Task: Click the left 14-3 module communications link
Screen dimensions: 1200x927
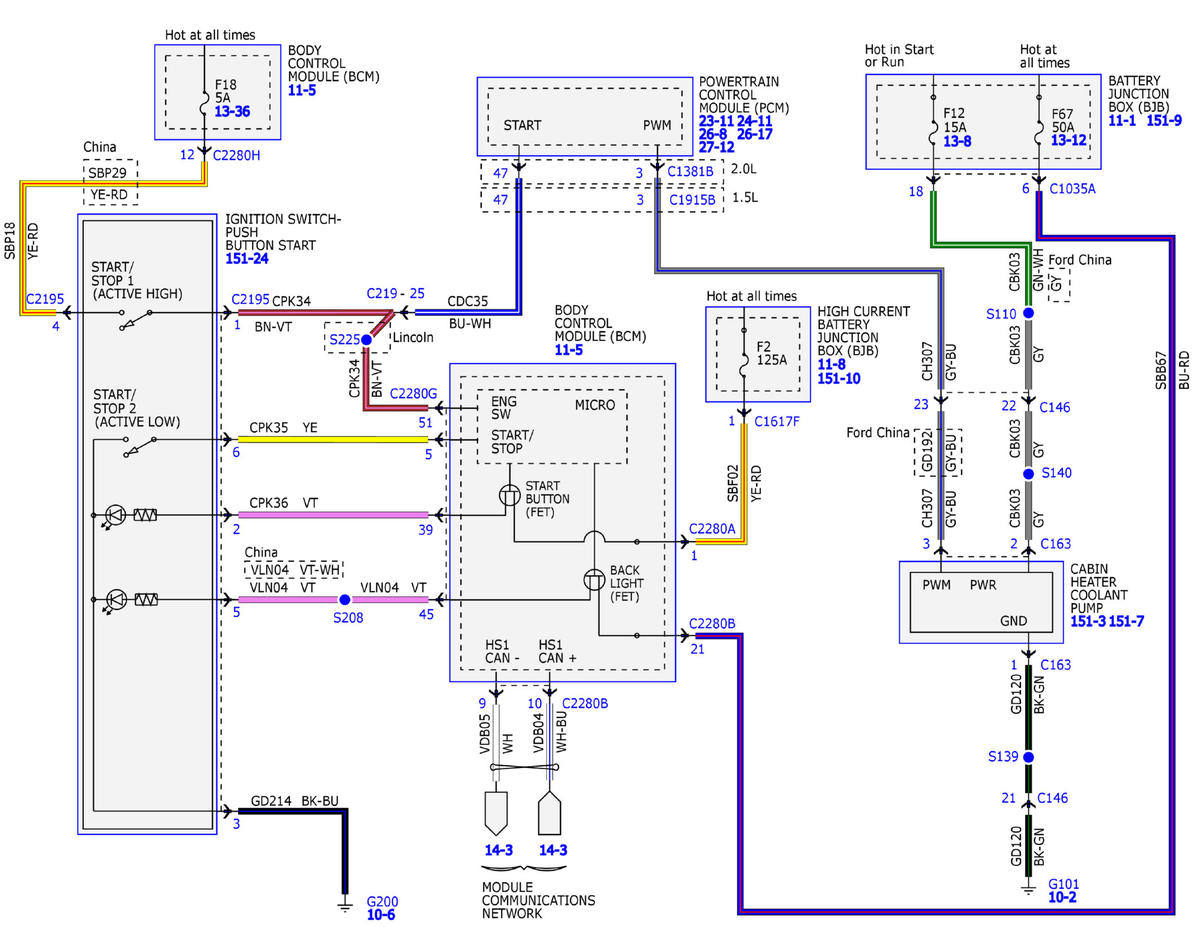Action: click(496, 850)
